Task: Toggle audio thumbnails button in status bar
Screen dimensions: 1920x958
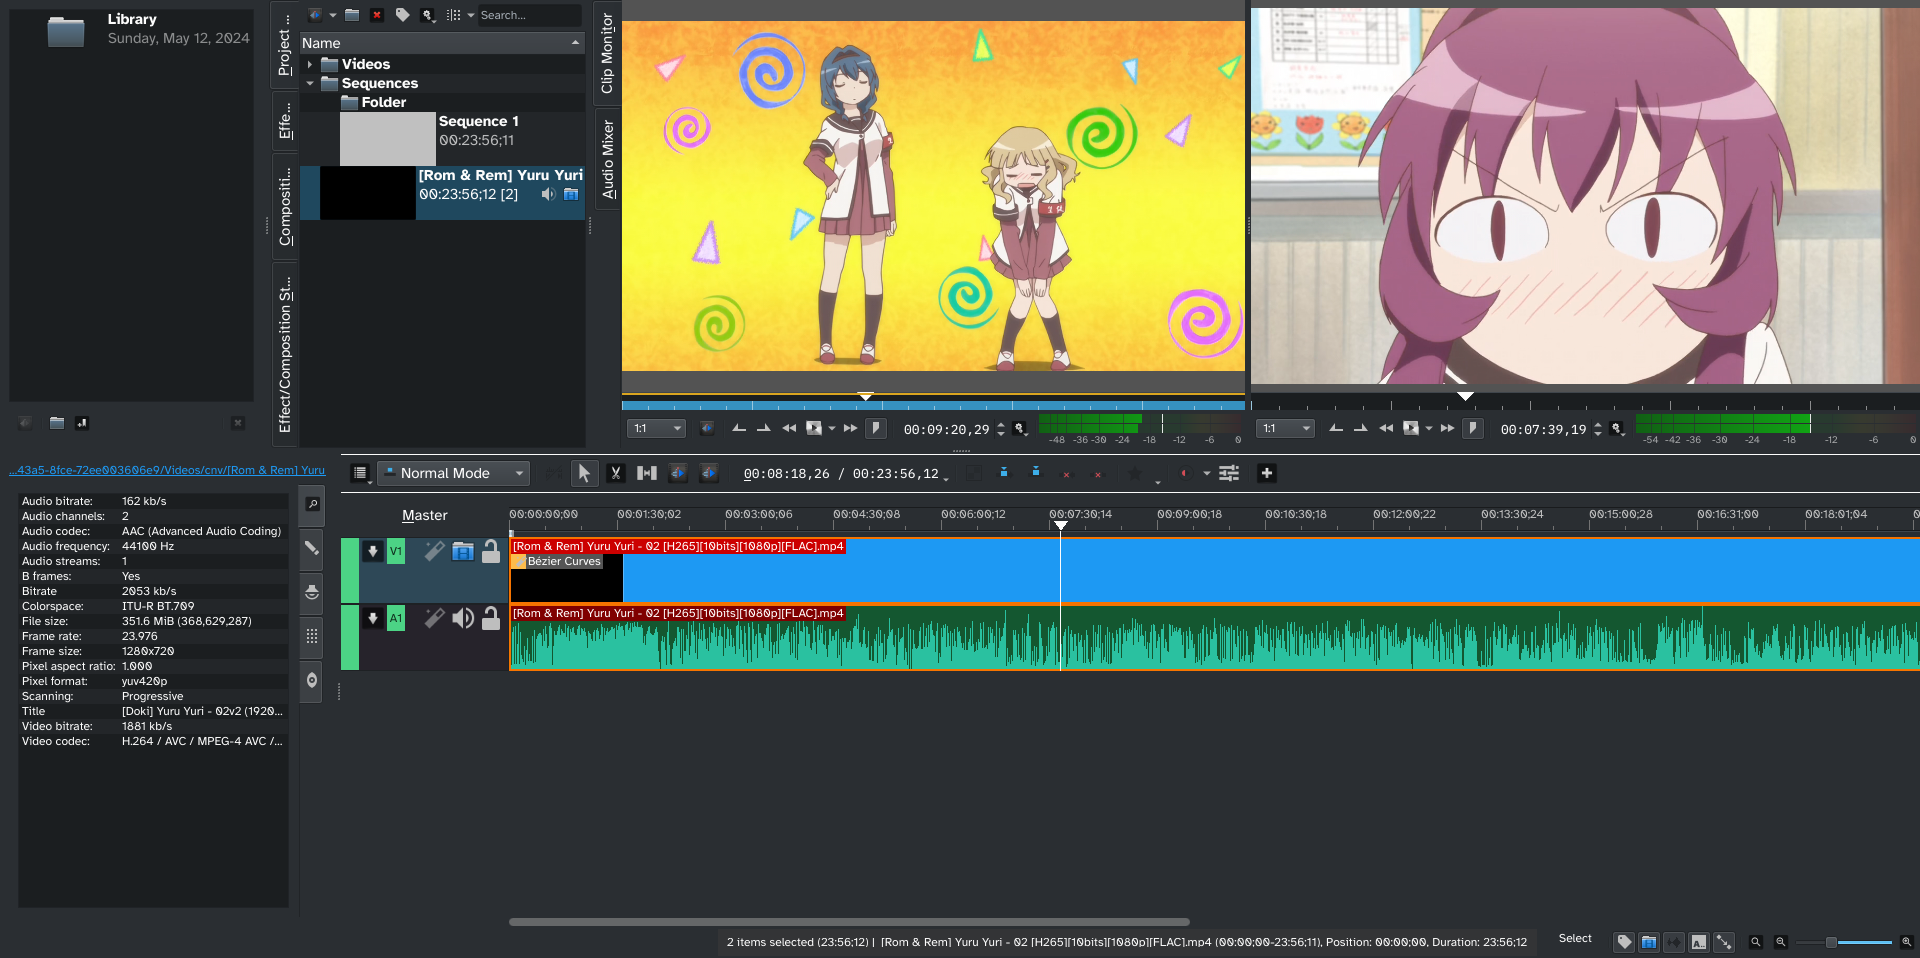Action: point(1674,942)
